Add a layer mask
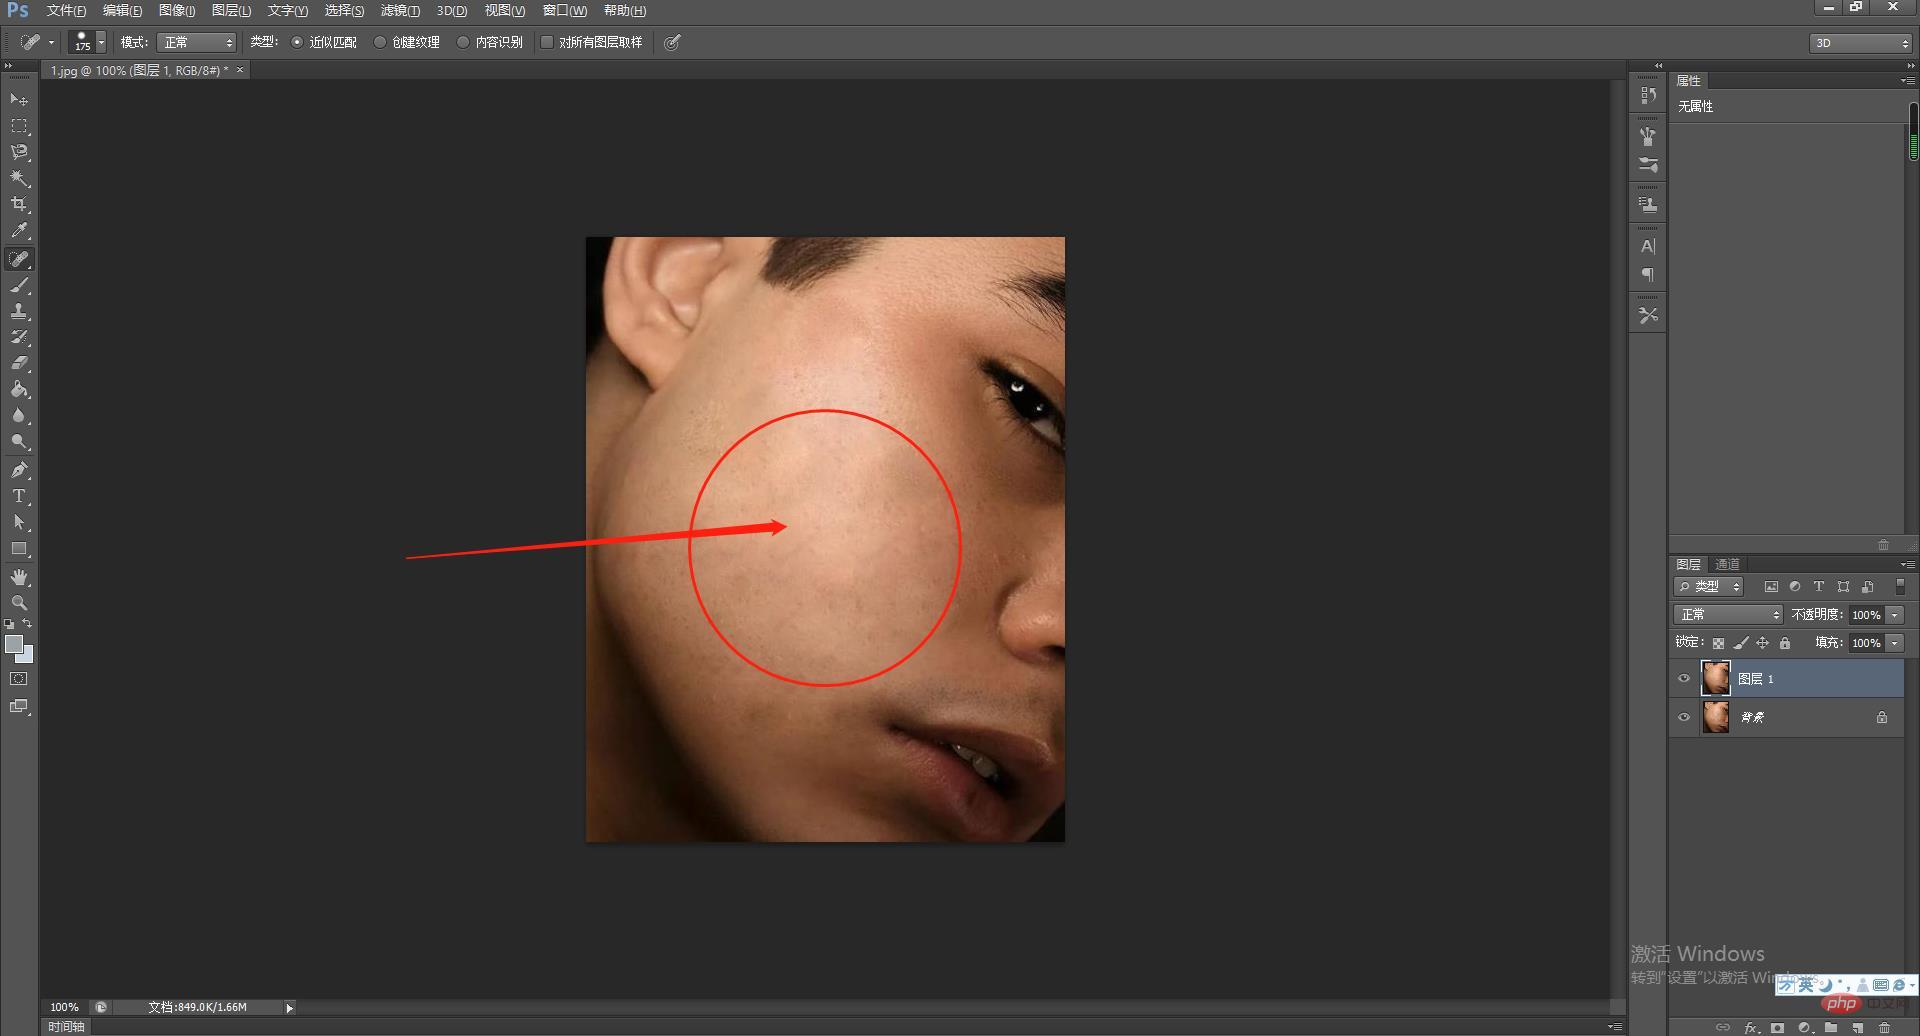This screenshot has width=1920, height=1036. [x=1777, y=1027]
